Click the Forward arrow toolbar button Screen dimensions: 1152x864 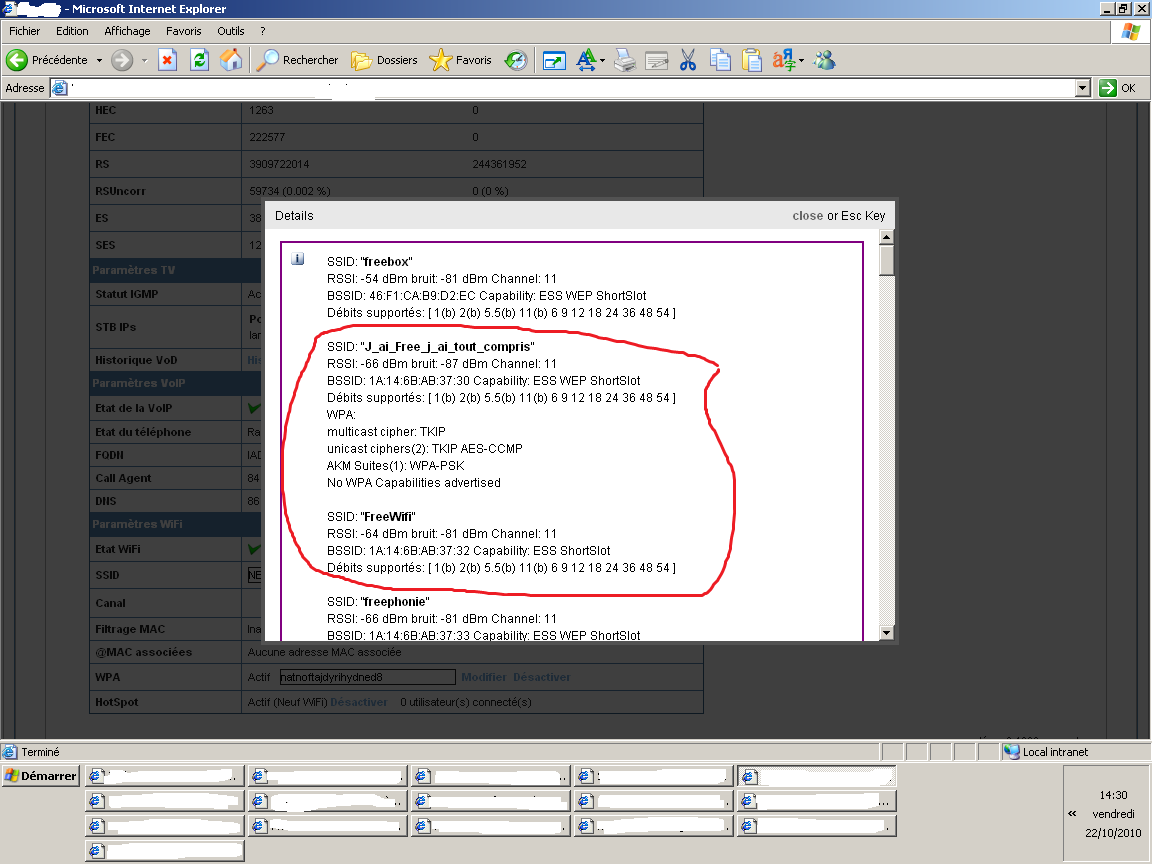(x=122, y=60)
